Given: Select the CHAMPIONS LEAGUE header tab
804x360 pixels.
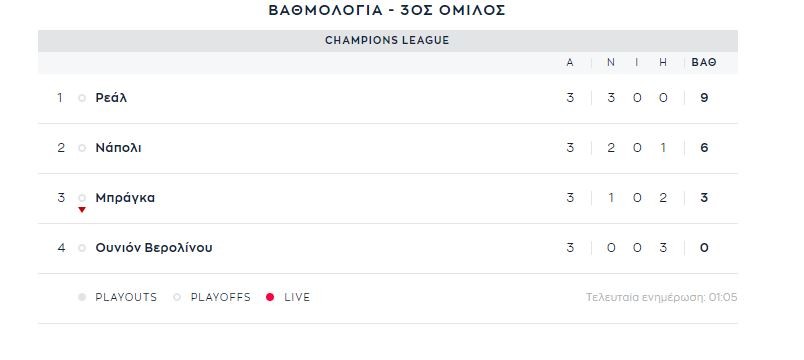Looking at the screenshot, I should coord(388,41).
